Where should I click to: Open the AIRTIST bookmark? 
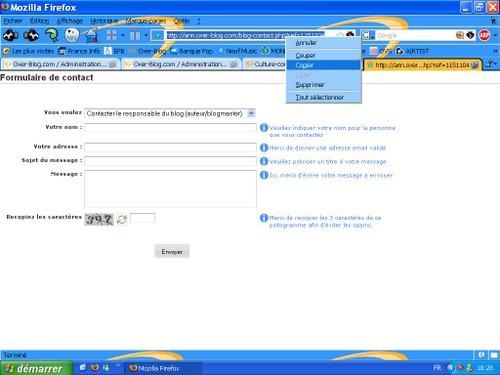coord(412,51)
